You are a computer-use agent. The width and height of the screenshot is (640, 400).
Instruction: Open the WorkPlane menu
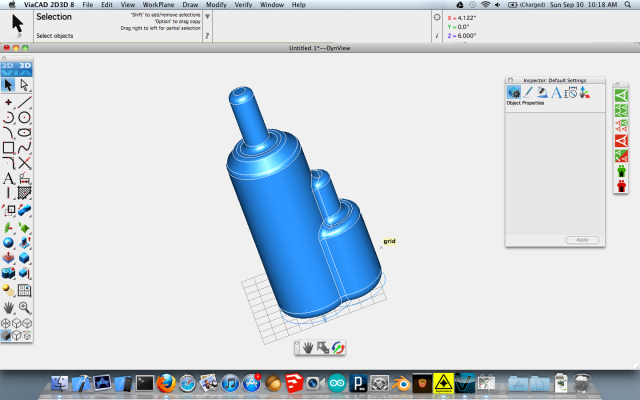159,5
